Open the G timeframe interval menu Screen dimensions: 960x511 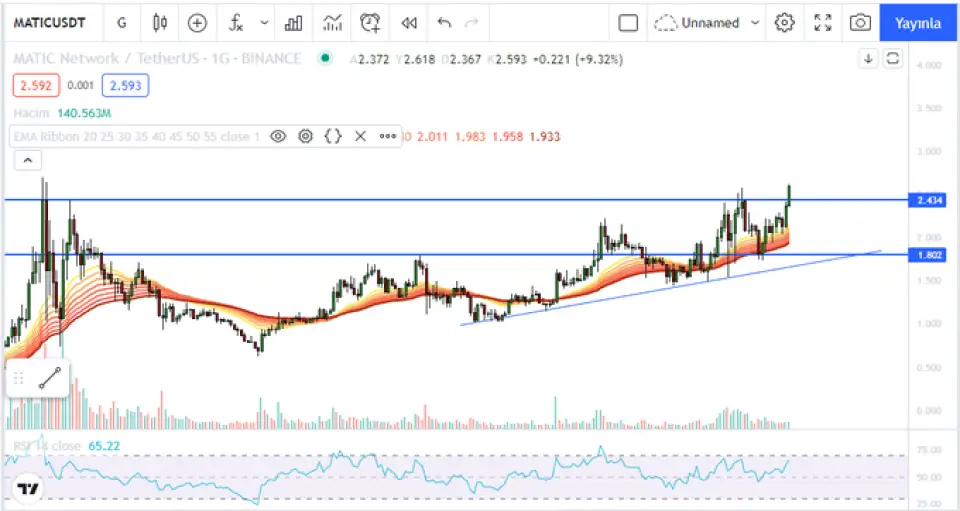pos(121,22)
